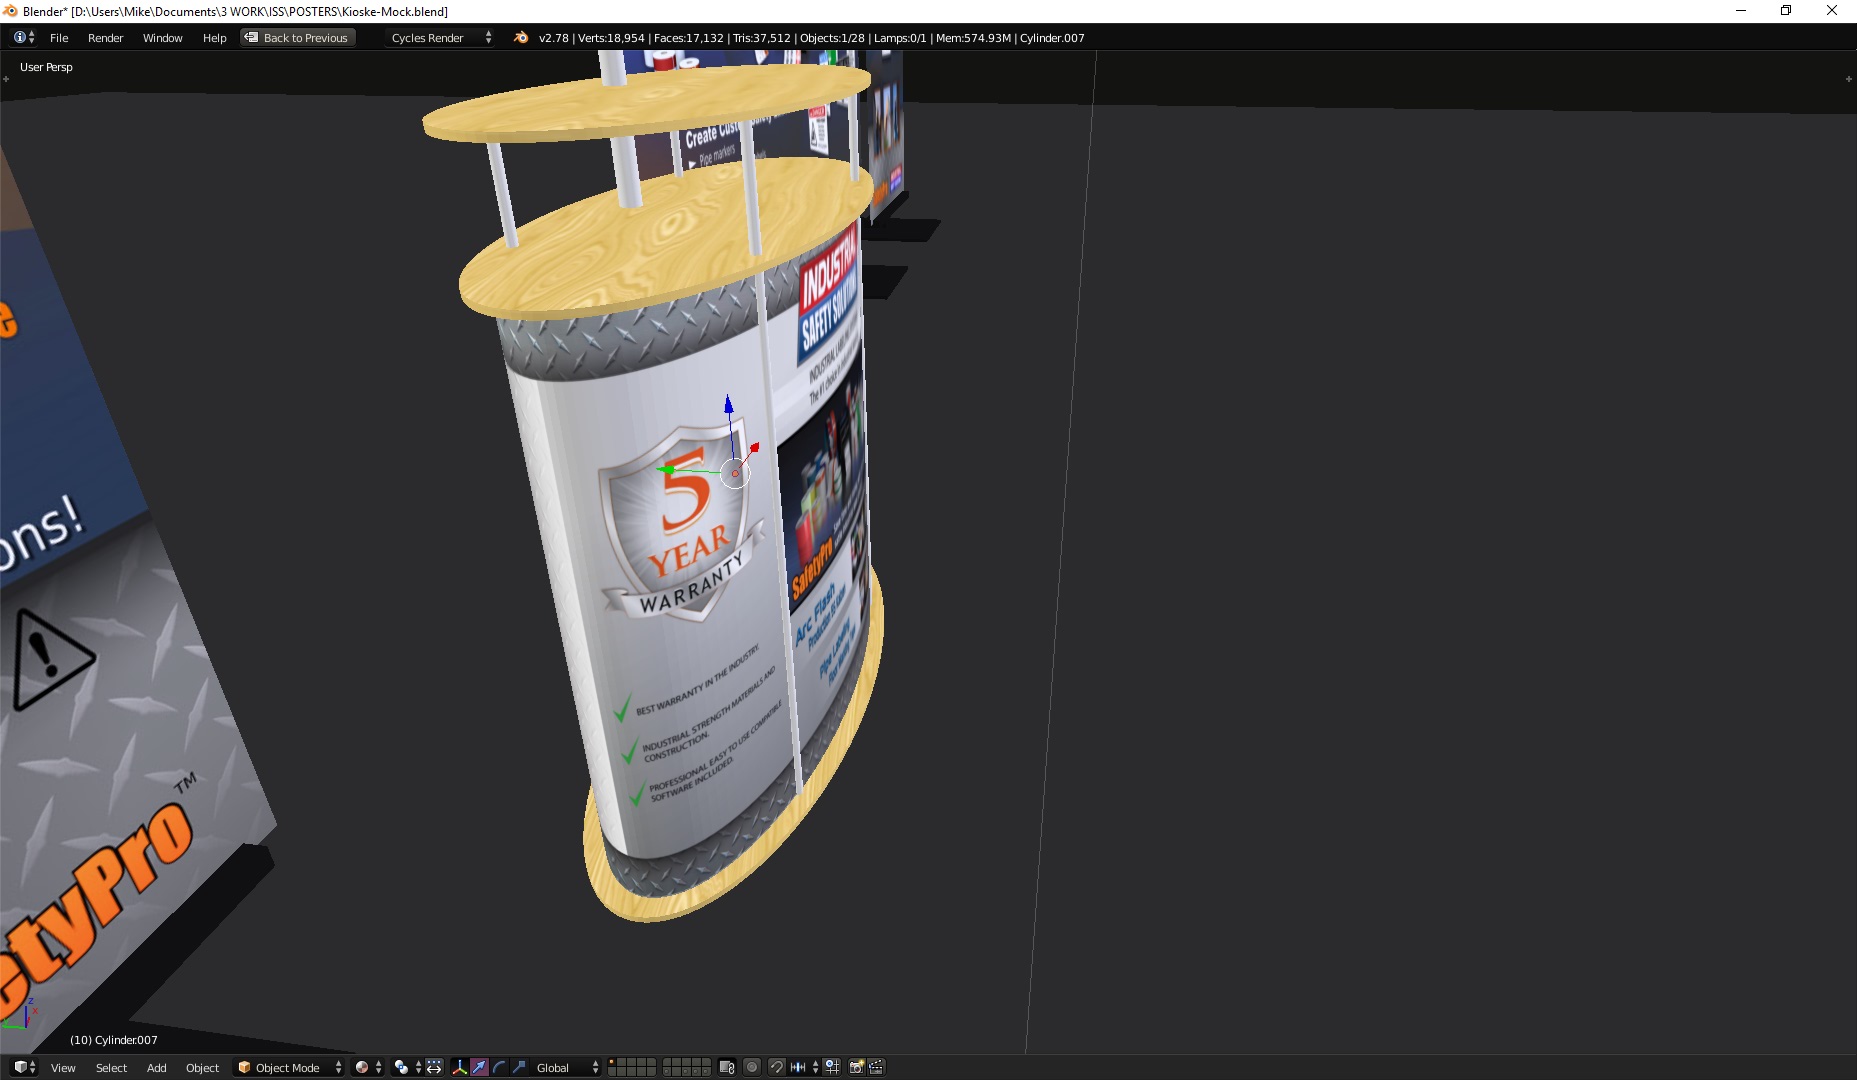Click the second layer block grid

(686, 1067)
